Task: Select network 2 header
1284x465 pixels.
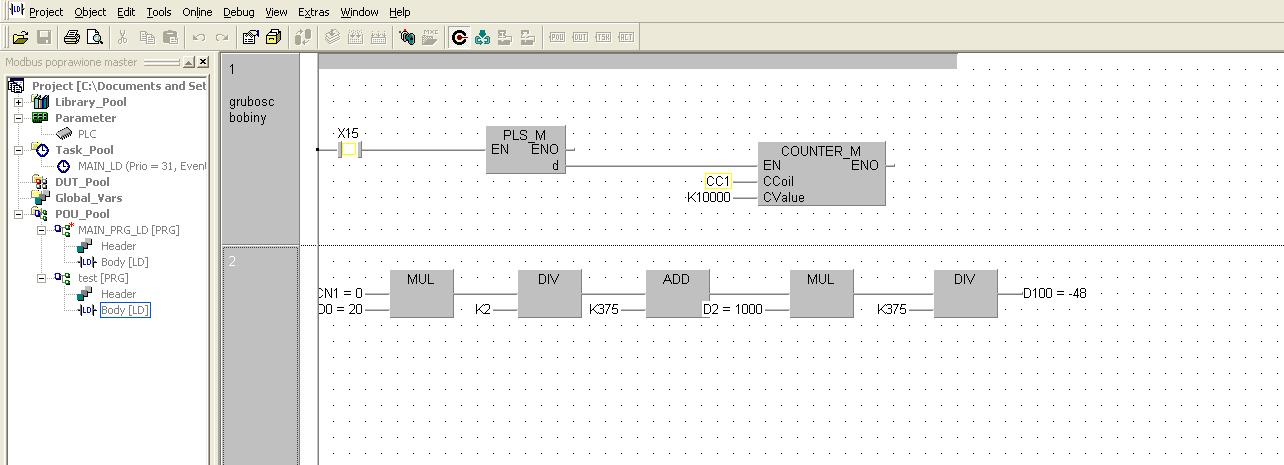Action: click(260, 356)
